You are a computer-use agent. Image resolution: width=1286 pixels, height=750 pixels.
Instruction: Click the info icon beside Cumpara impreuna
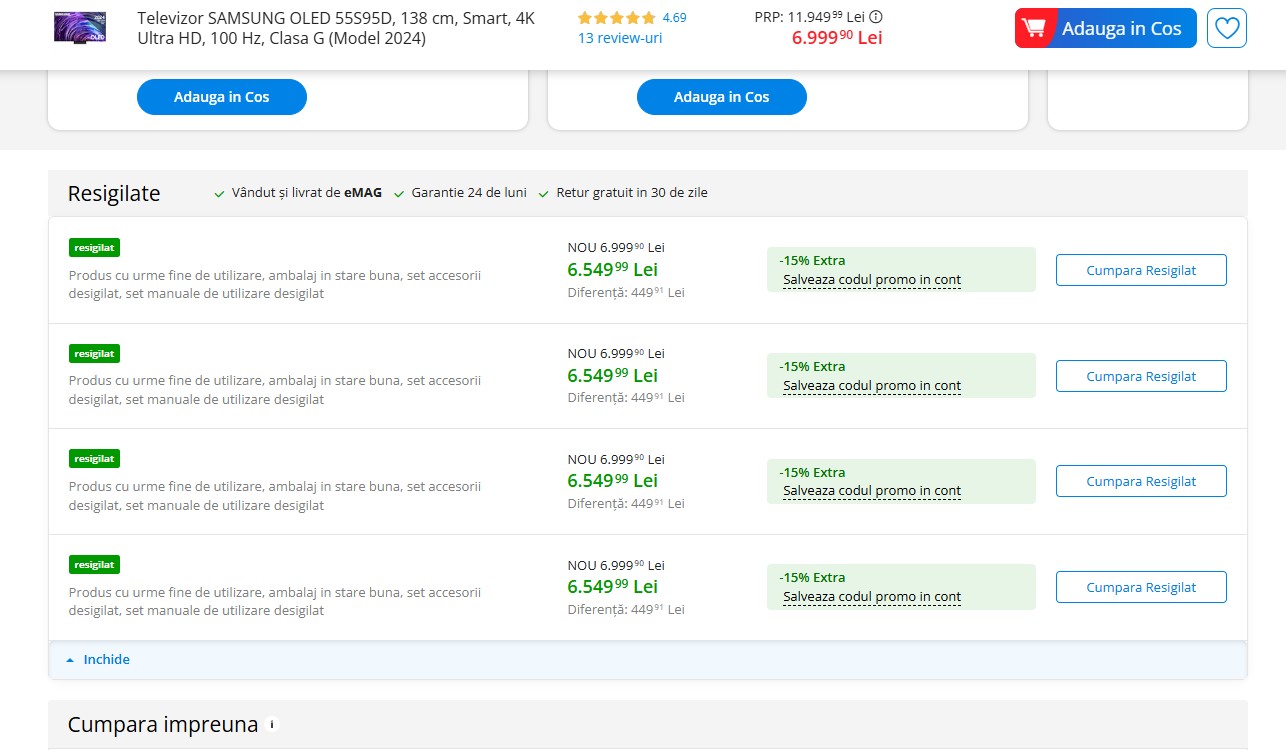271,724
